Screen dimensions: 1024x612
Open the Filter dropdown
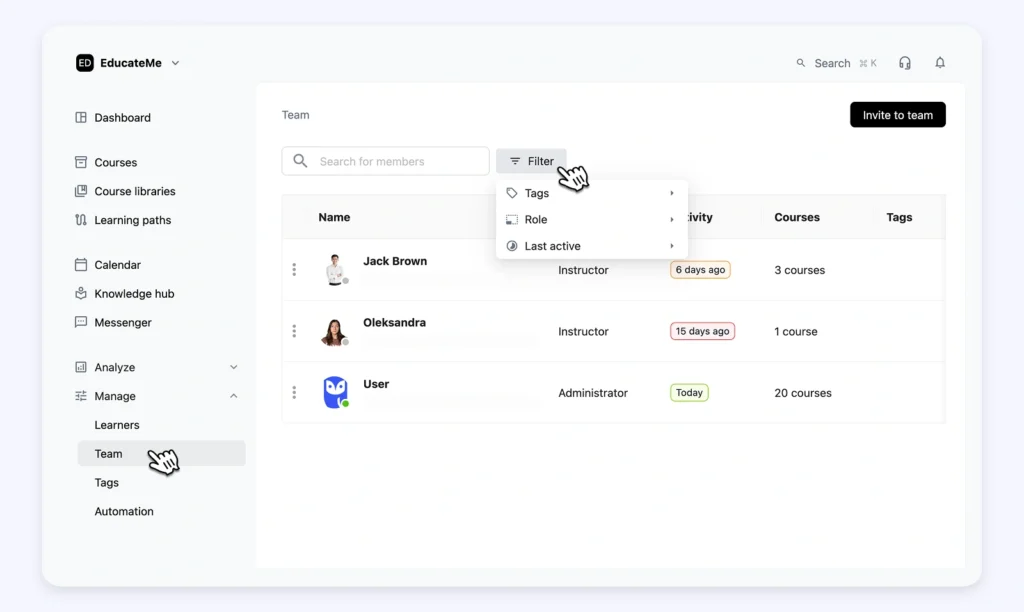[x=531, y=161]
